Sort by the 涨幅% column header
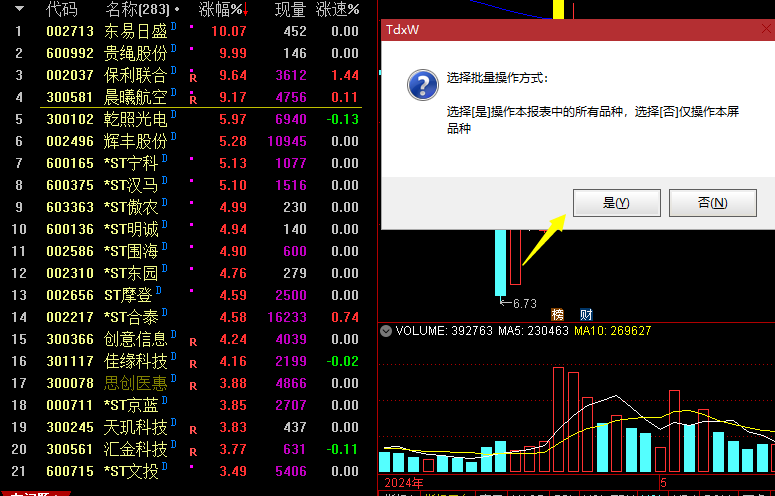Screen dimensions: 775x496 (223, 9)
